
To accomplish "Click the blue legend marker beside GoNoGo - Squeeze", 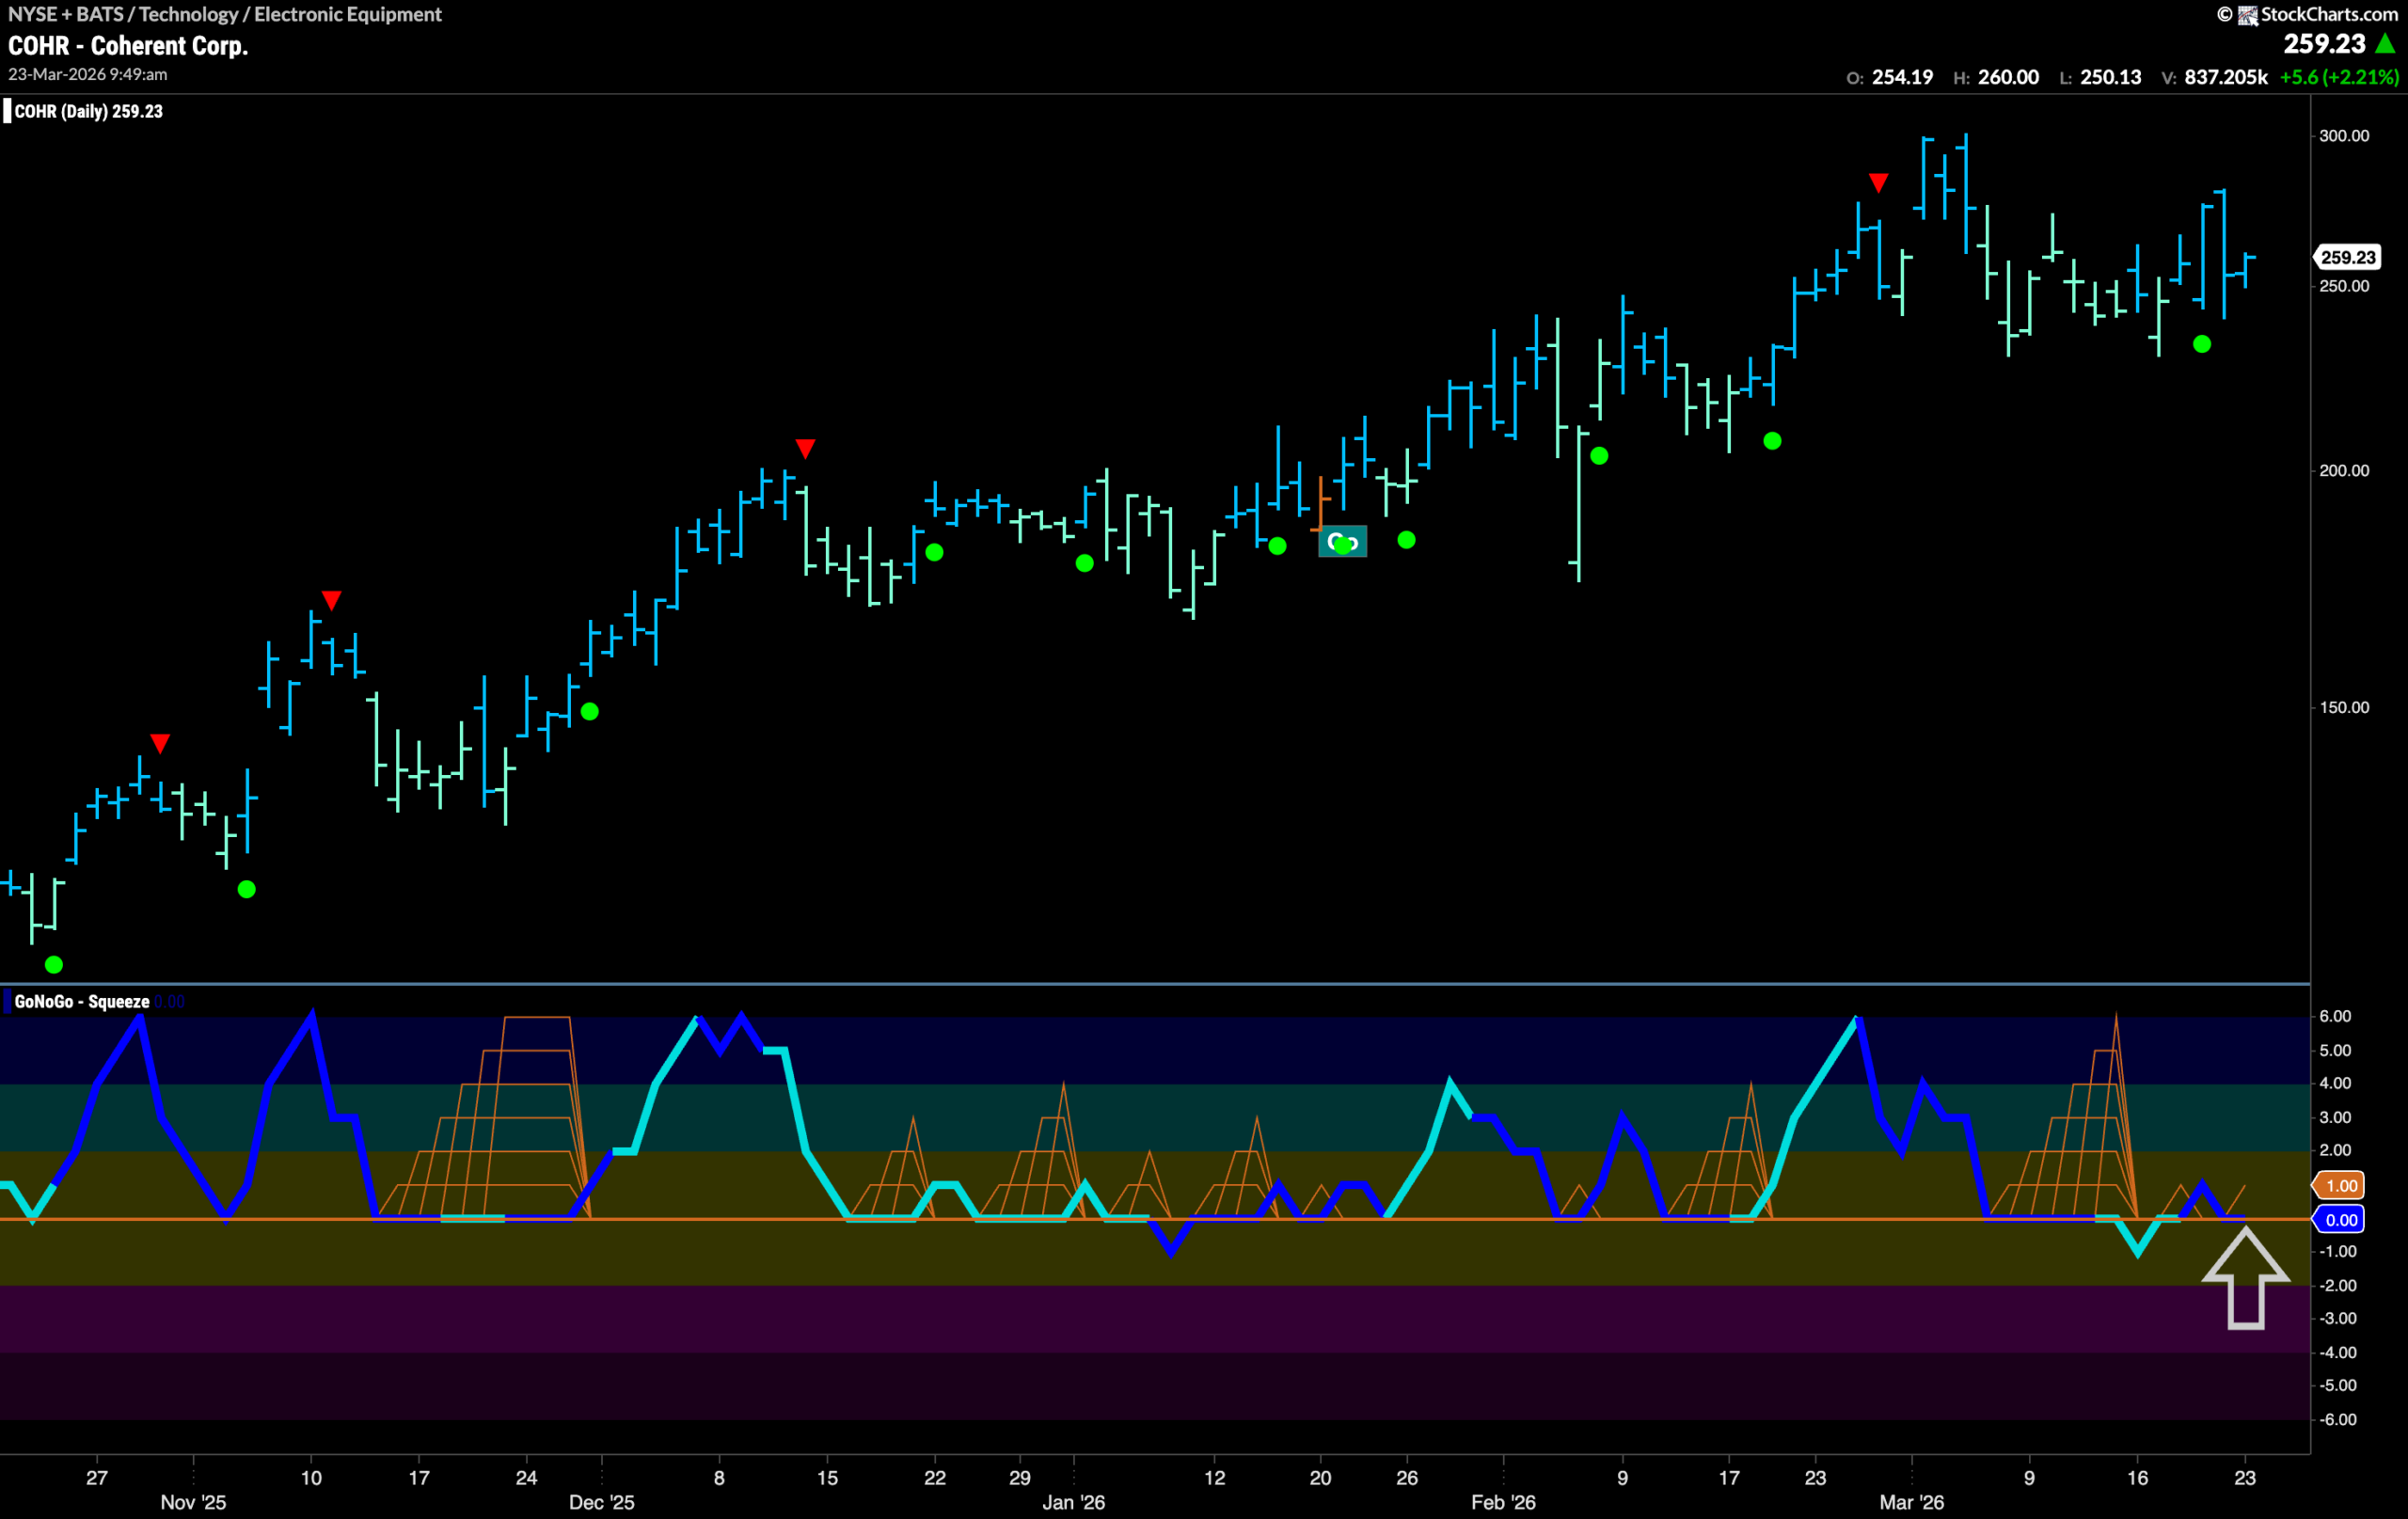I will [x=7, y=1002].
